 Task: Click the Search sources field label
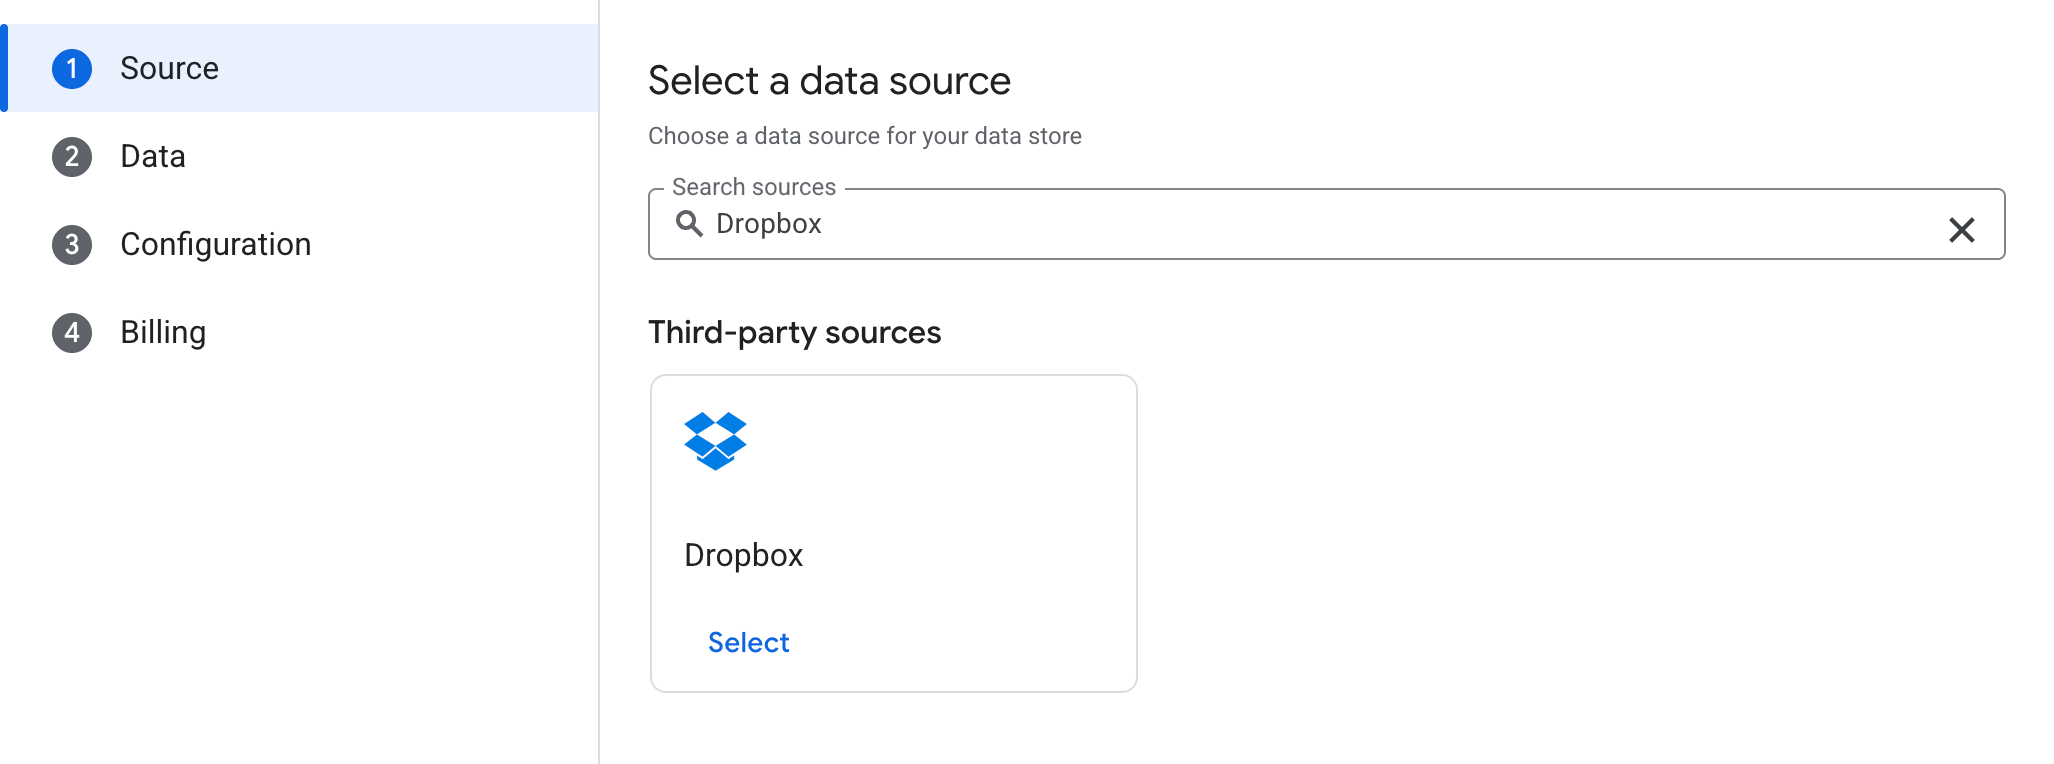[754, 186]
